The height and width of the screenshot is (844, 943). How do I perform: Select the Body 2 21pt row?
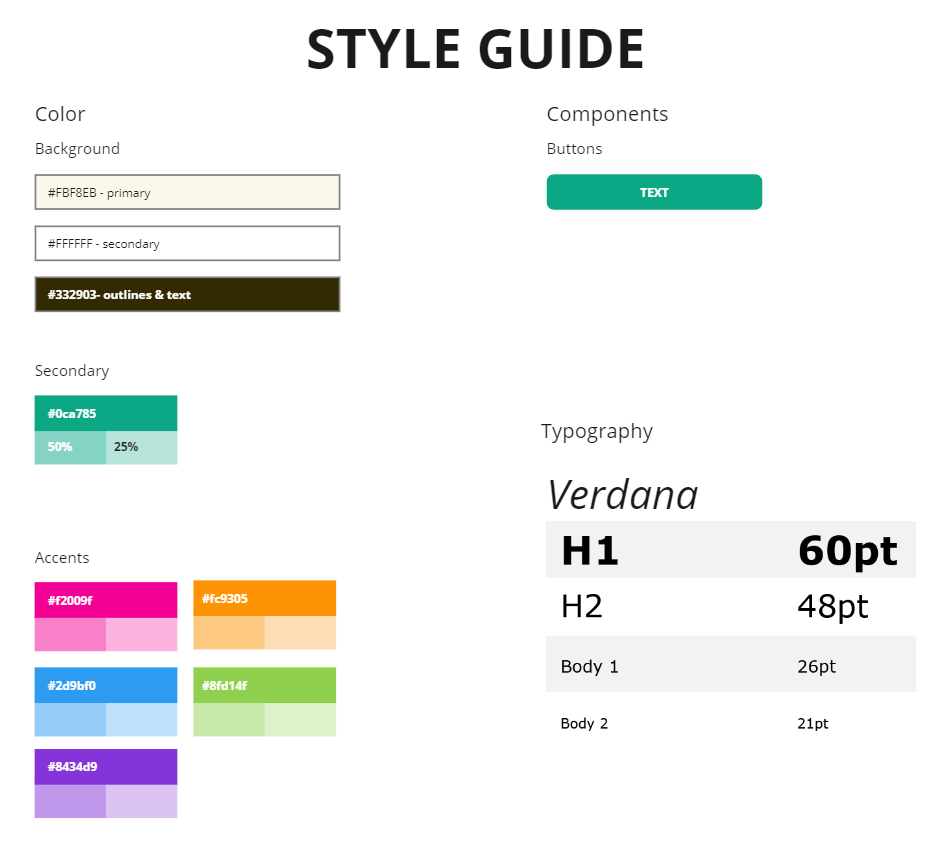click(x=731, y=722)
